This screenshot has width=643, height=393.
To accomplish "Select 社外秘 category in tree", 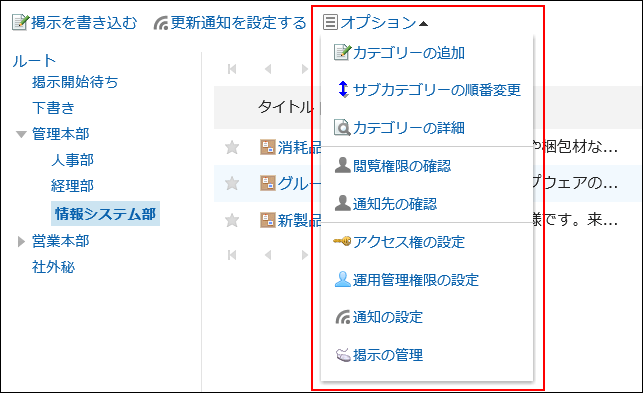I will 53,267.
